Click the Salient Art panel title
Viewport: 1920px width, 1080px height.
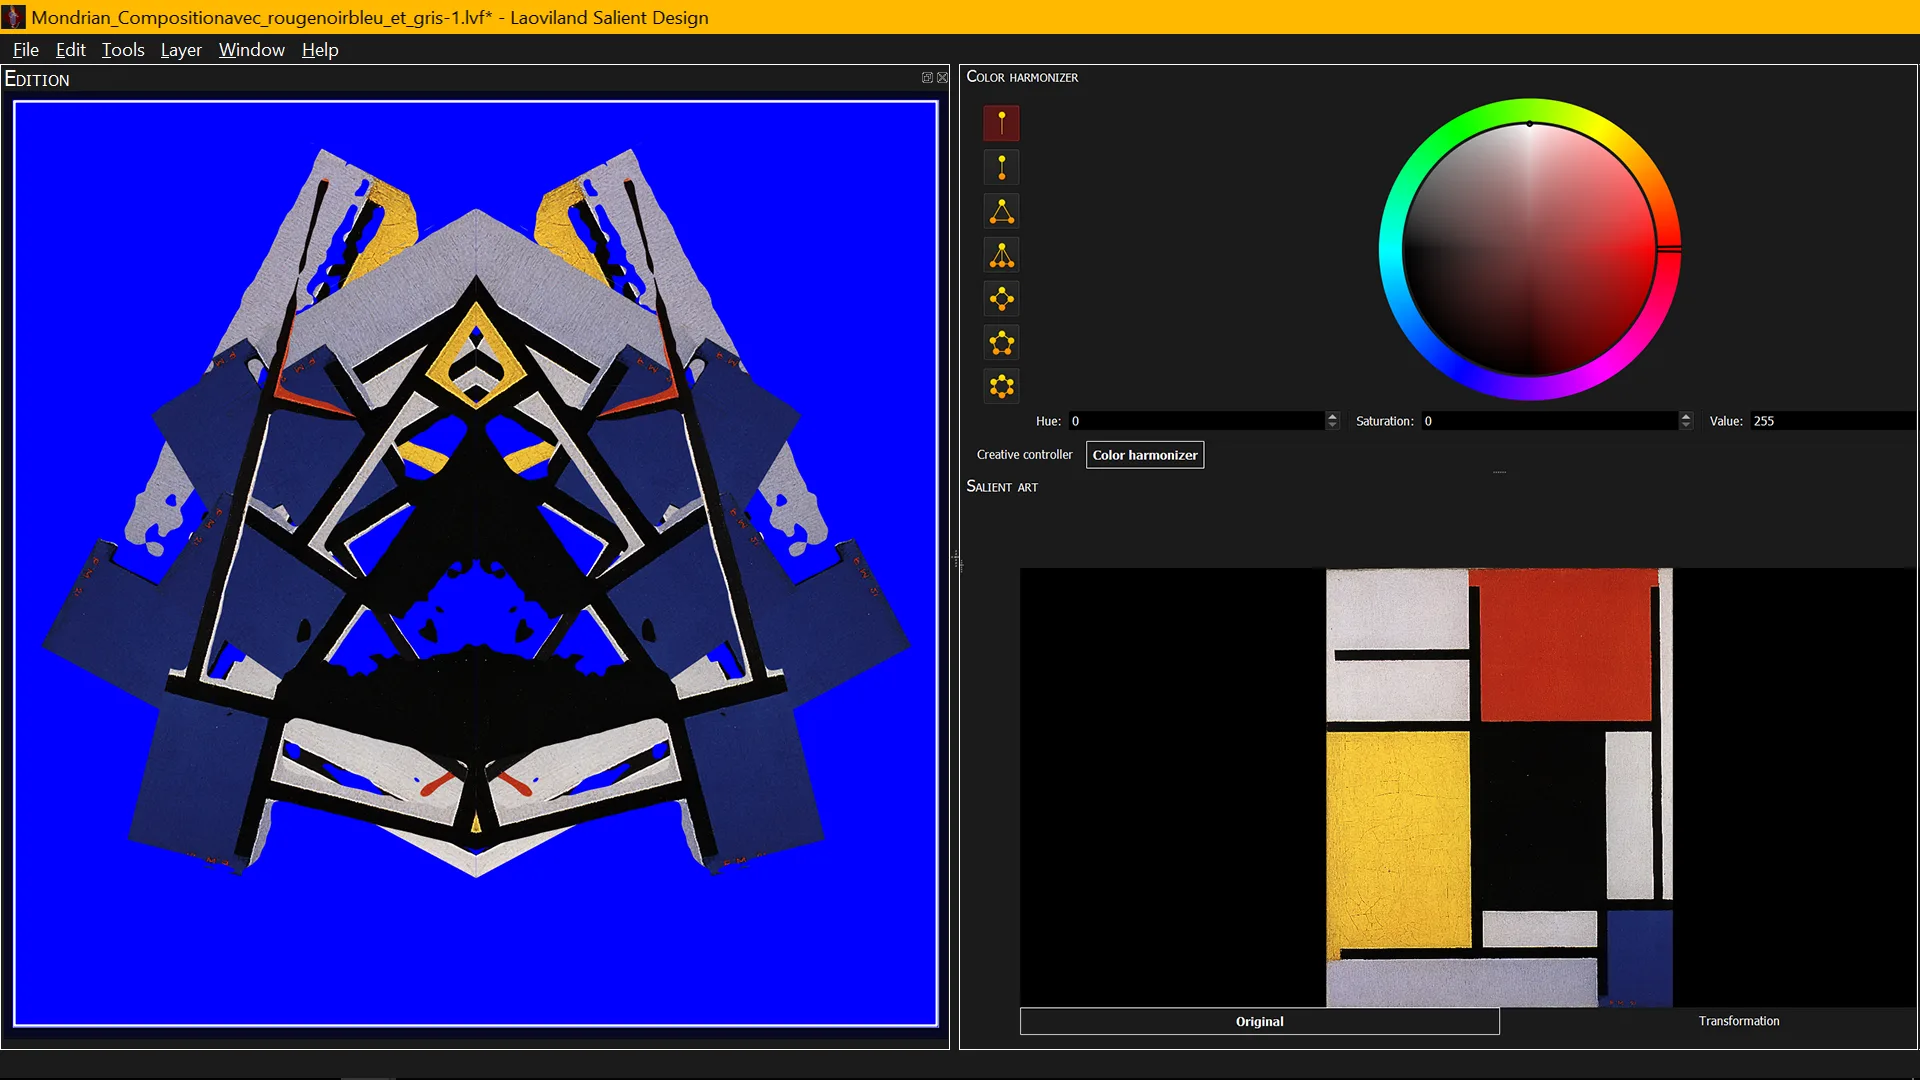pyautogui.click(x=1002, y=486)
